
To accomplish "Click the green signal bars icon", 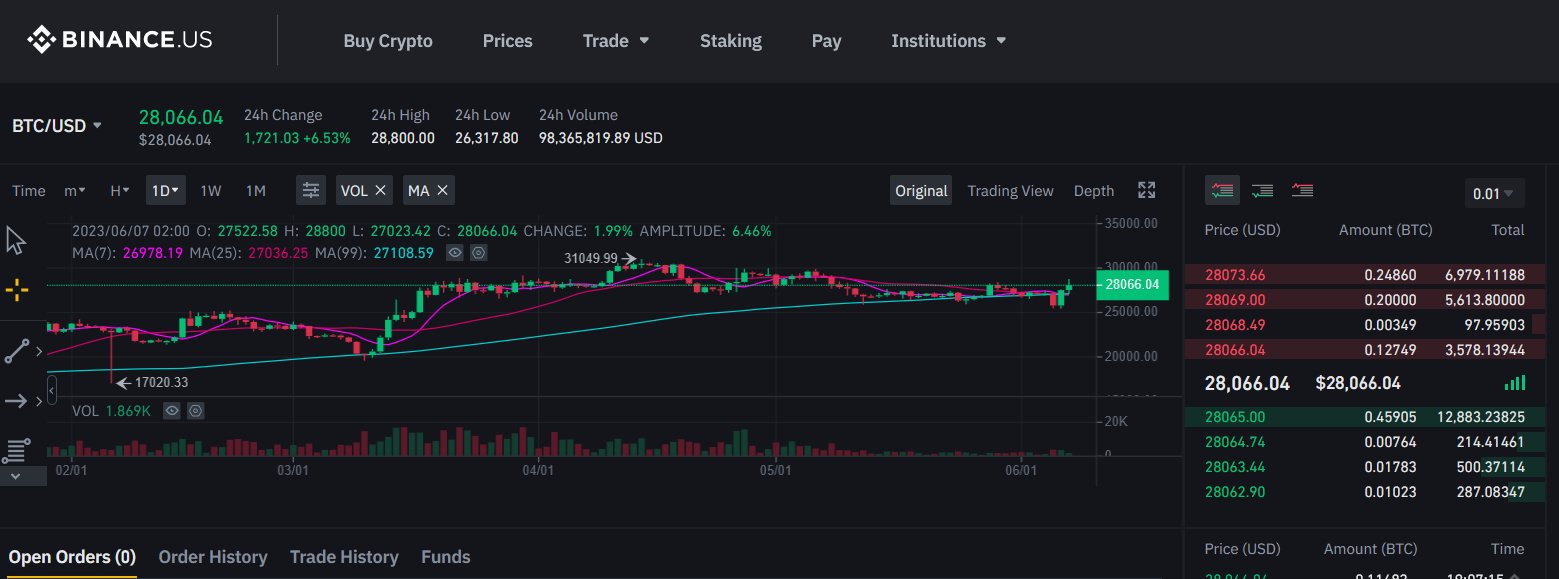I will coord(1515,383).
